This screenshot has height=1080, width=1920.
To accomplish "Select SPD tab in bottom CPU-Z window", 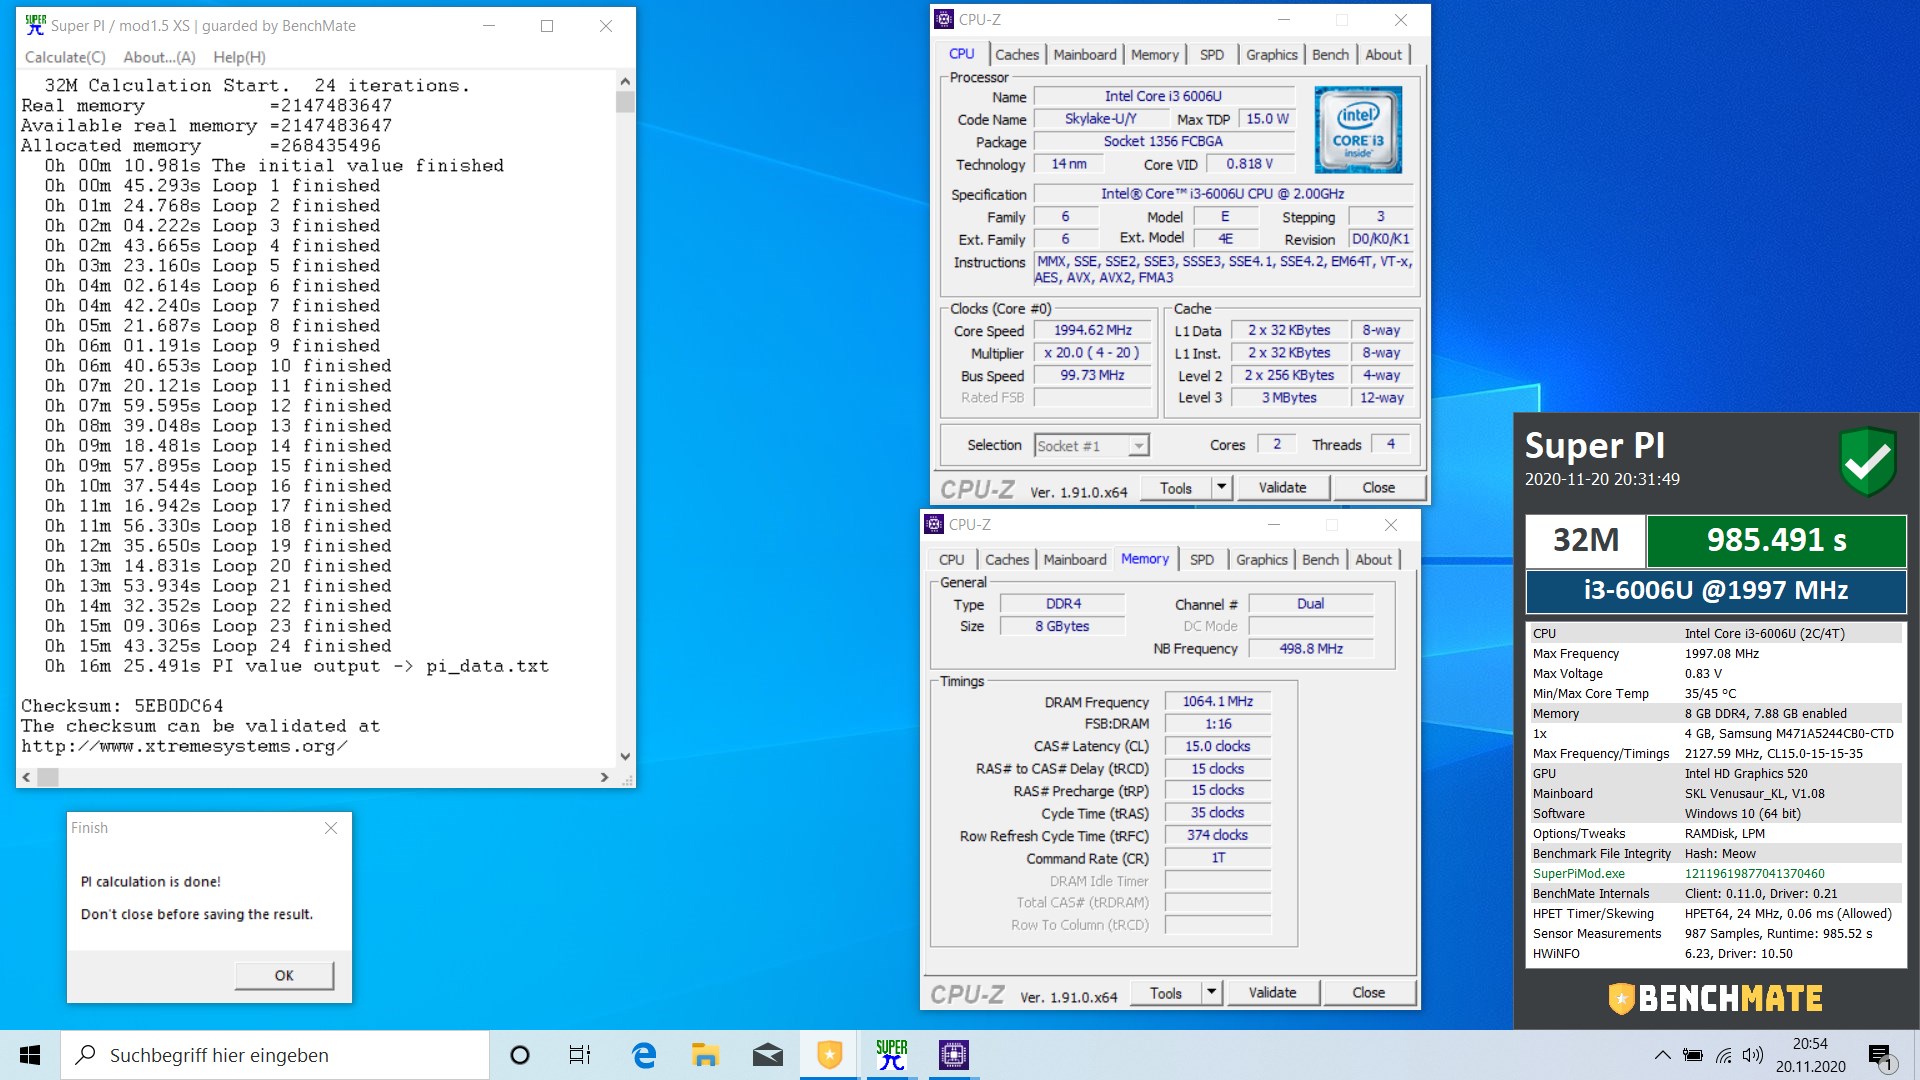I will pyautogui.click(x=1202, y=560).
